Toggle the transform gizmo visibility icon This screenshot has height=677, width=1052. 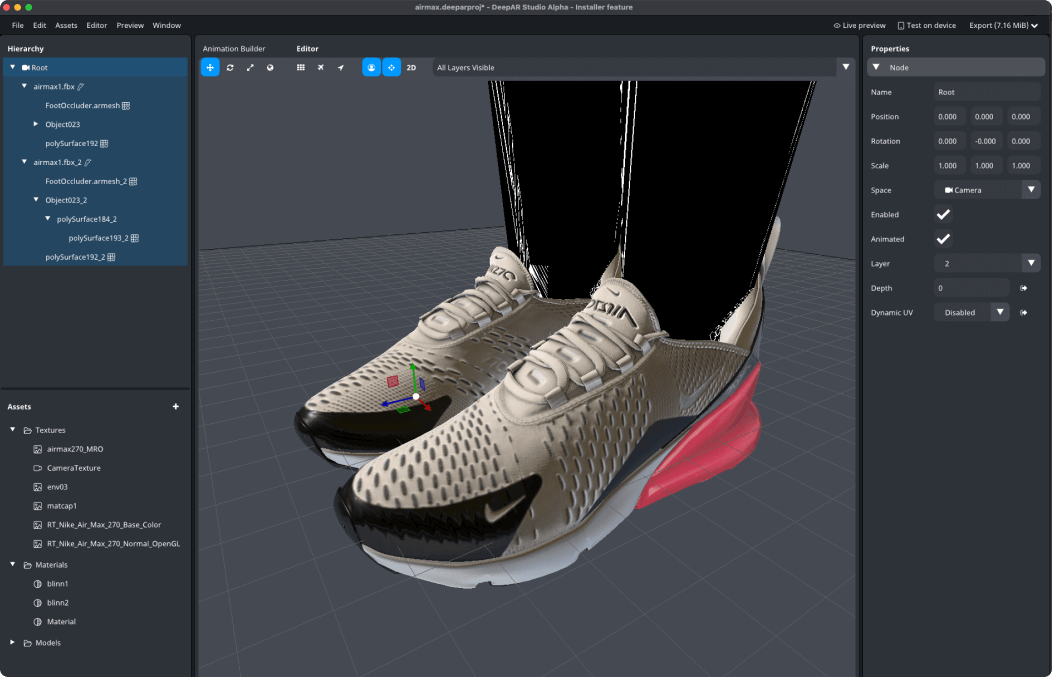tap(391, 67)
